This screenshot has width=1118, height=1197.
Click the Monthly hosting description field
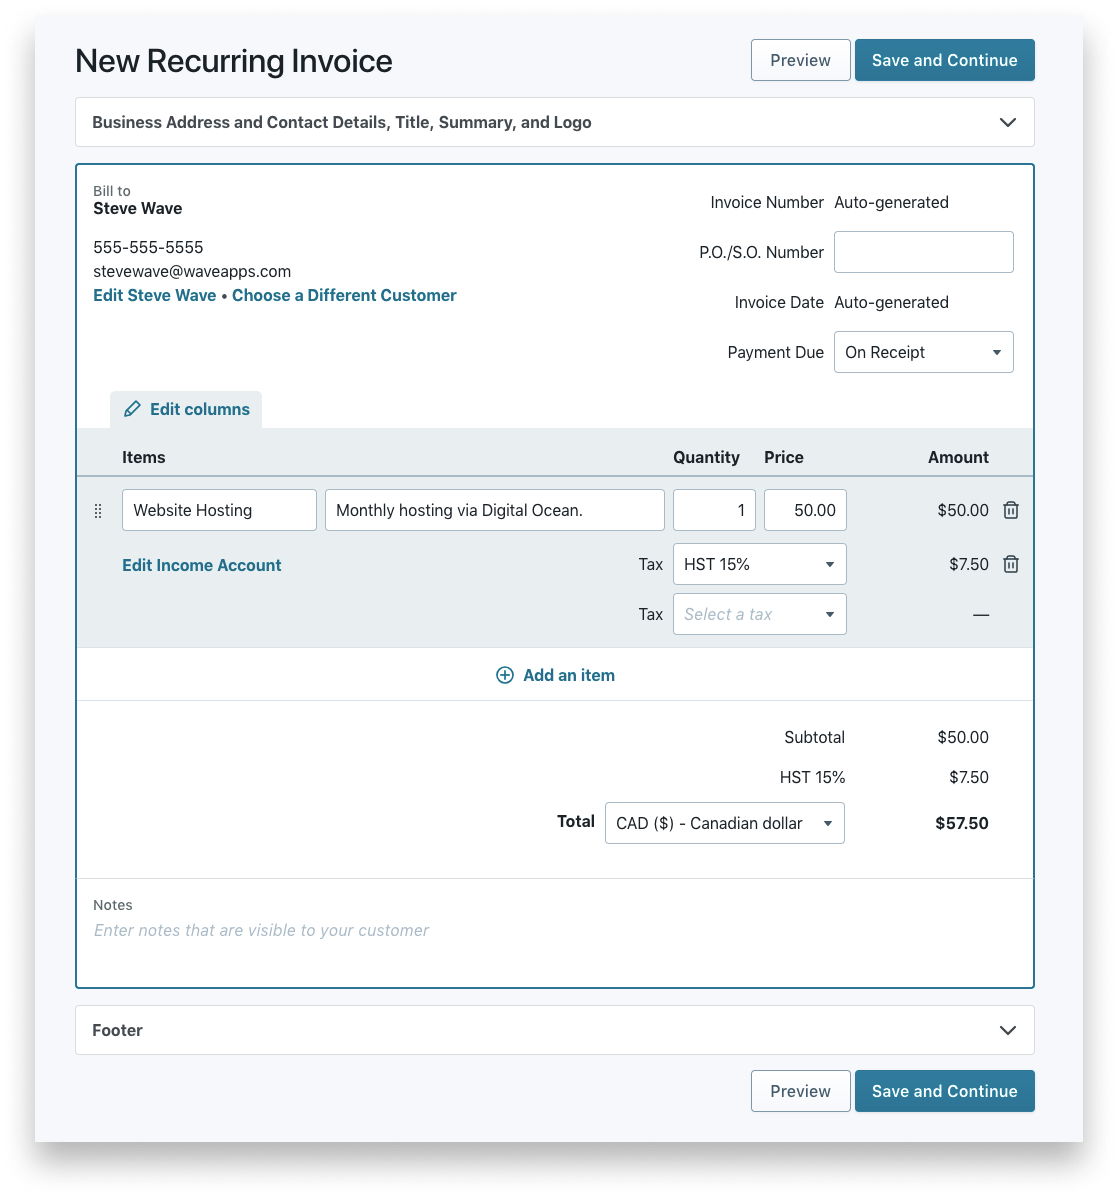[x=495, y=510]
